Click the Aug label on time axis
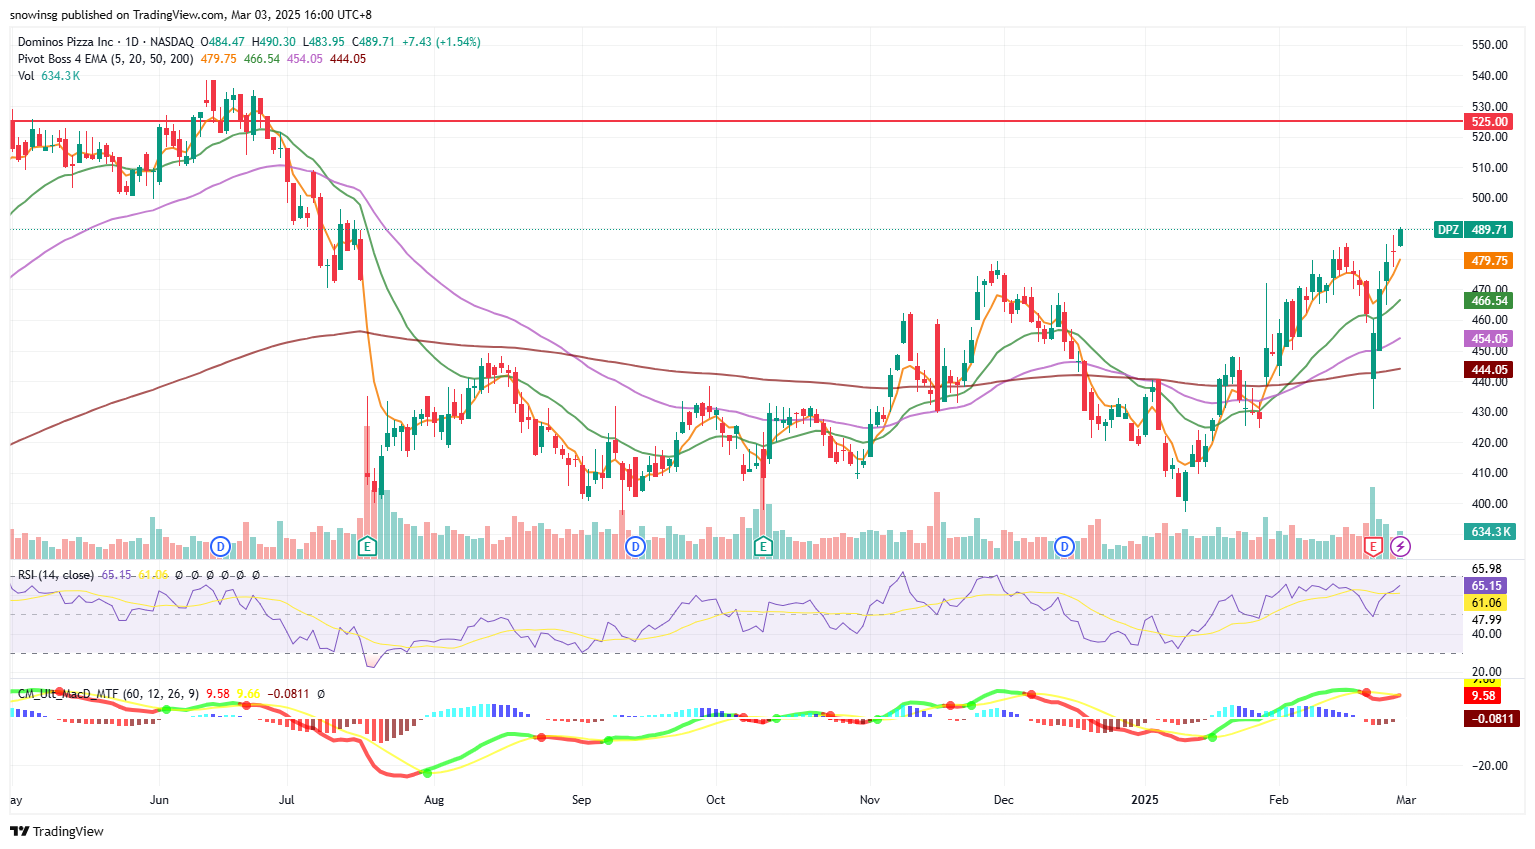The height and width of the screenshot is (849, 1535). point(434,800)
